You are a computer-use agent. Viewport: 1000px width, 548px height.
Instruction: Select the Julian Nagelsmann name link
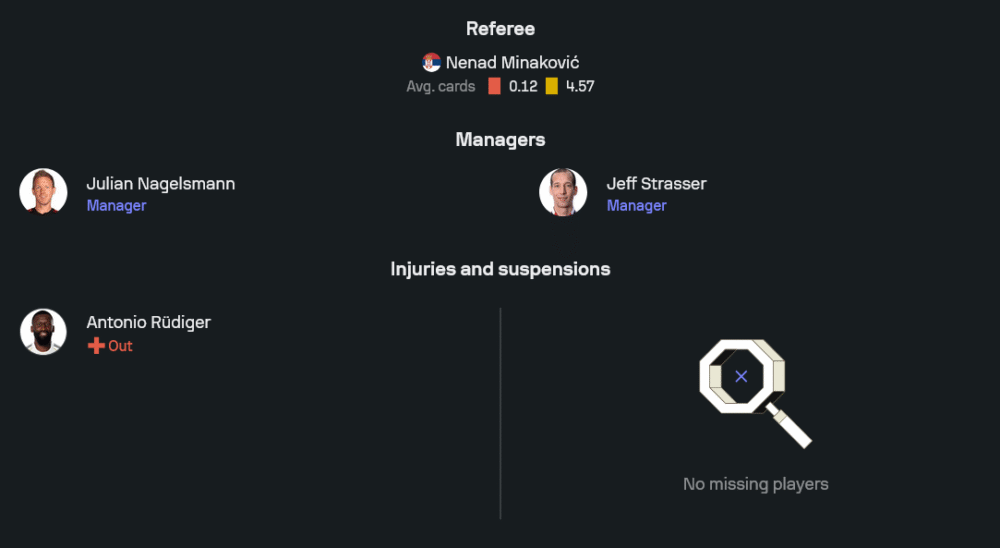161,183
